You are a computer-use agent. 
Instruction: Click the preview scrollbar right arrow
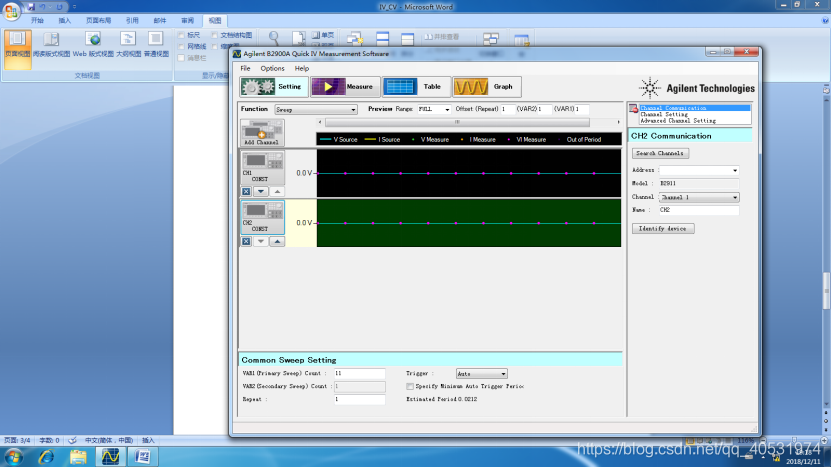(x=618, y=122)
